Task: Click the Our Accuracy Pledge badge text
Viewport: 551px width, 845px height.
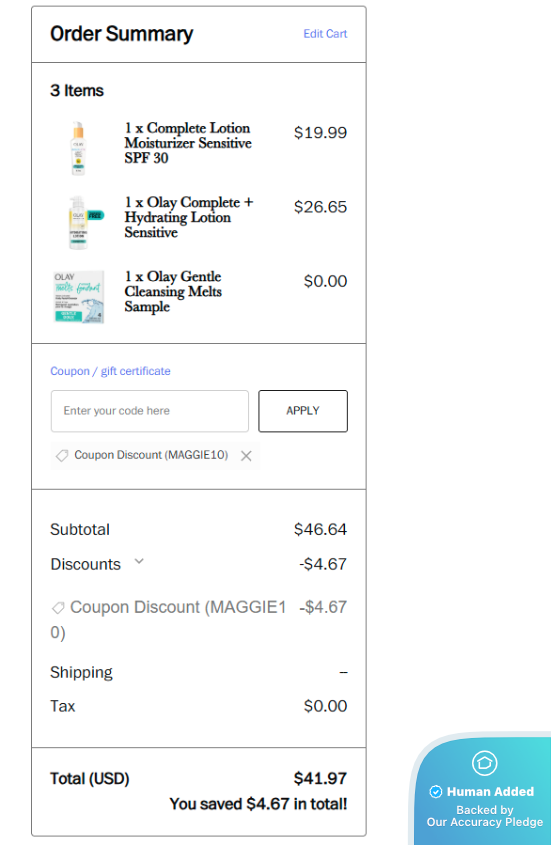Action: tap(485, 822)
